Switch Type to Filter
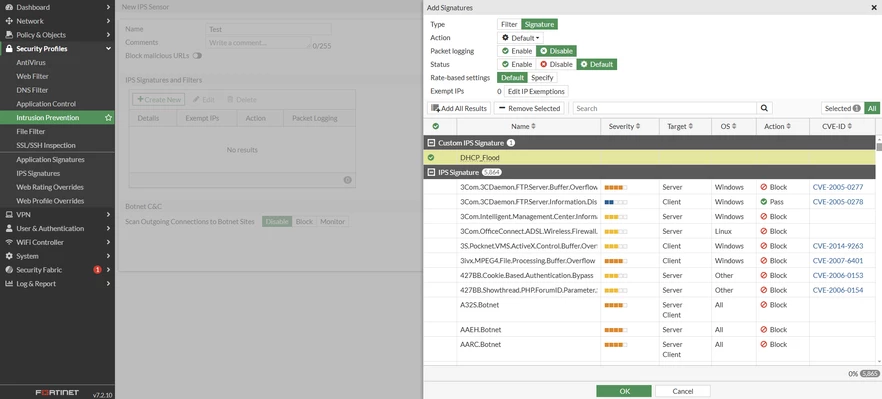Viewport: 882px width, 399px height. [x=509, y=24]
